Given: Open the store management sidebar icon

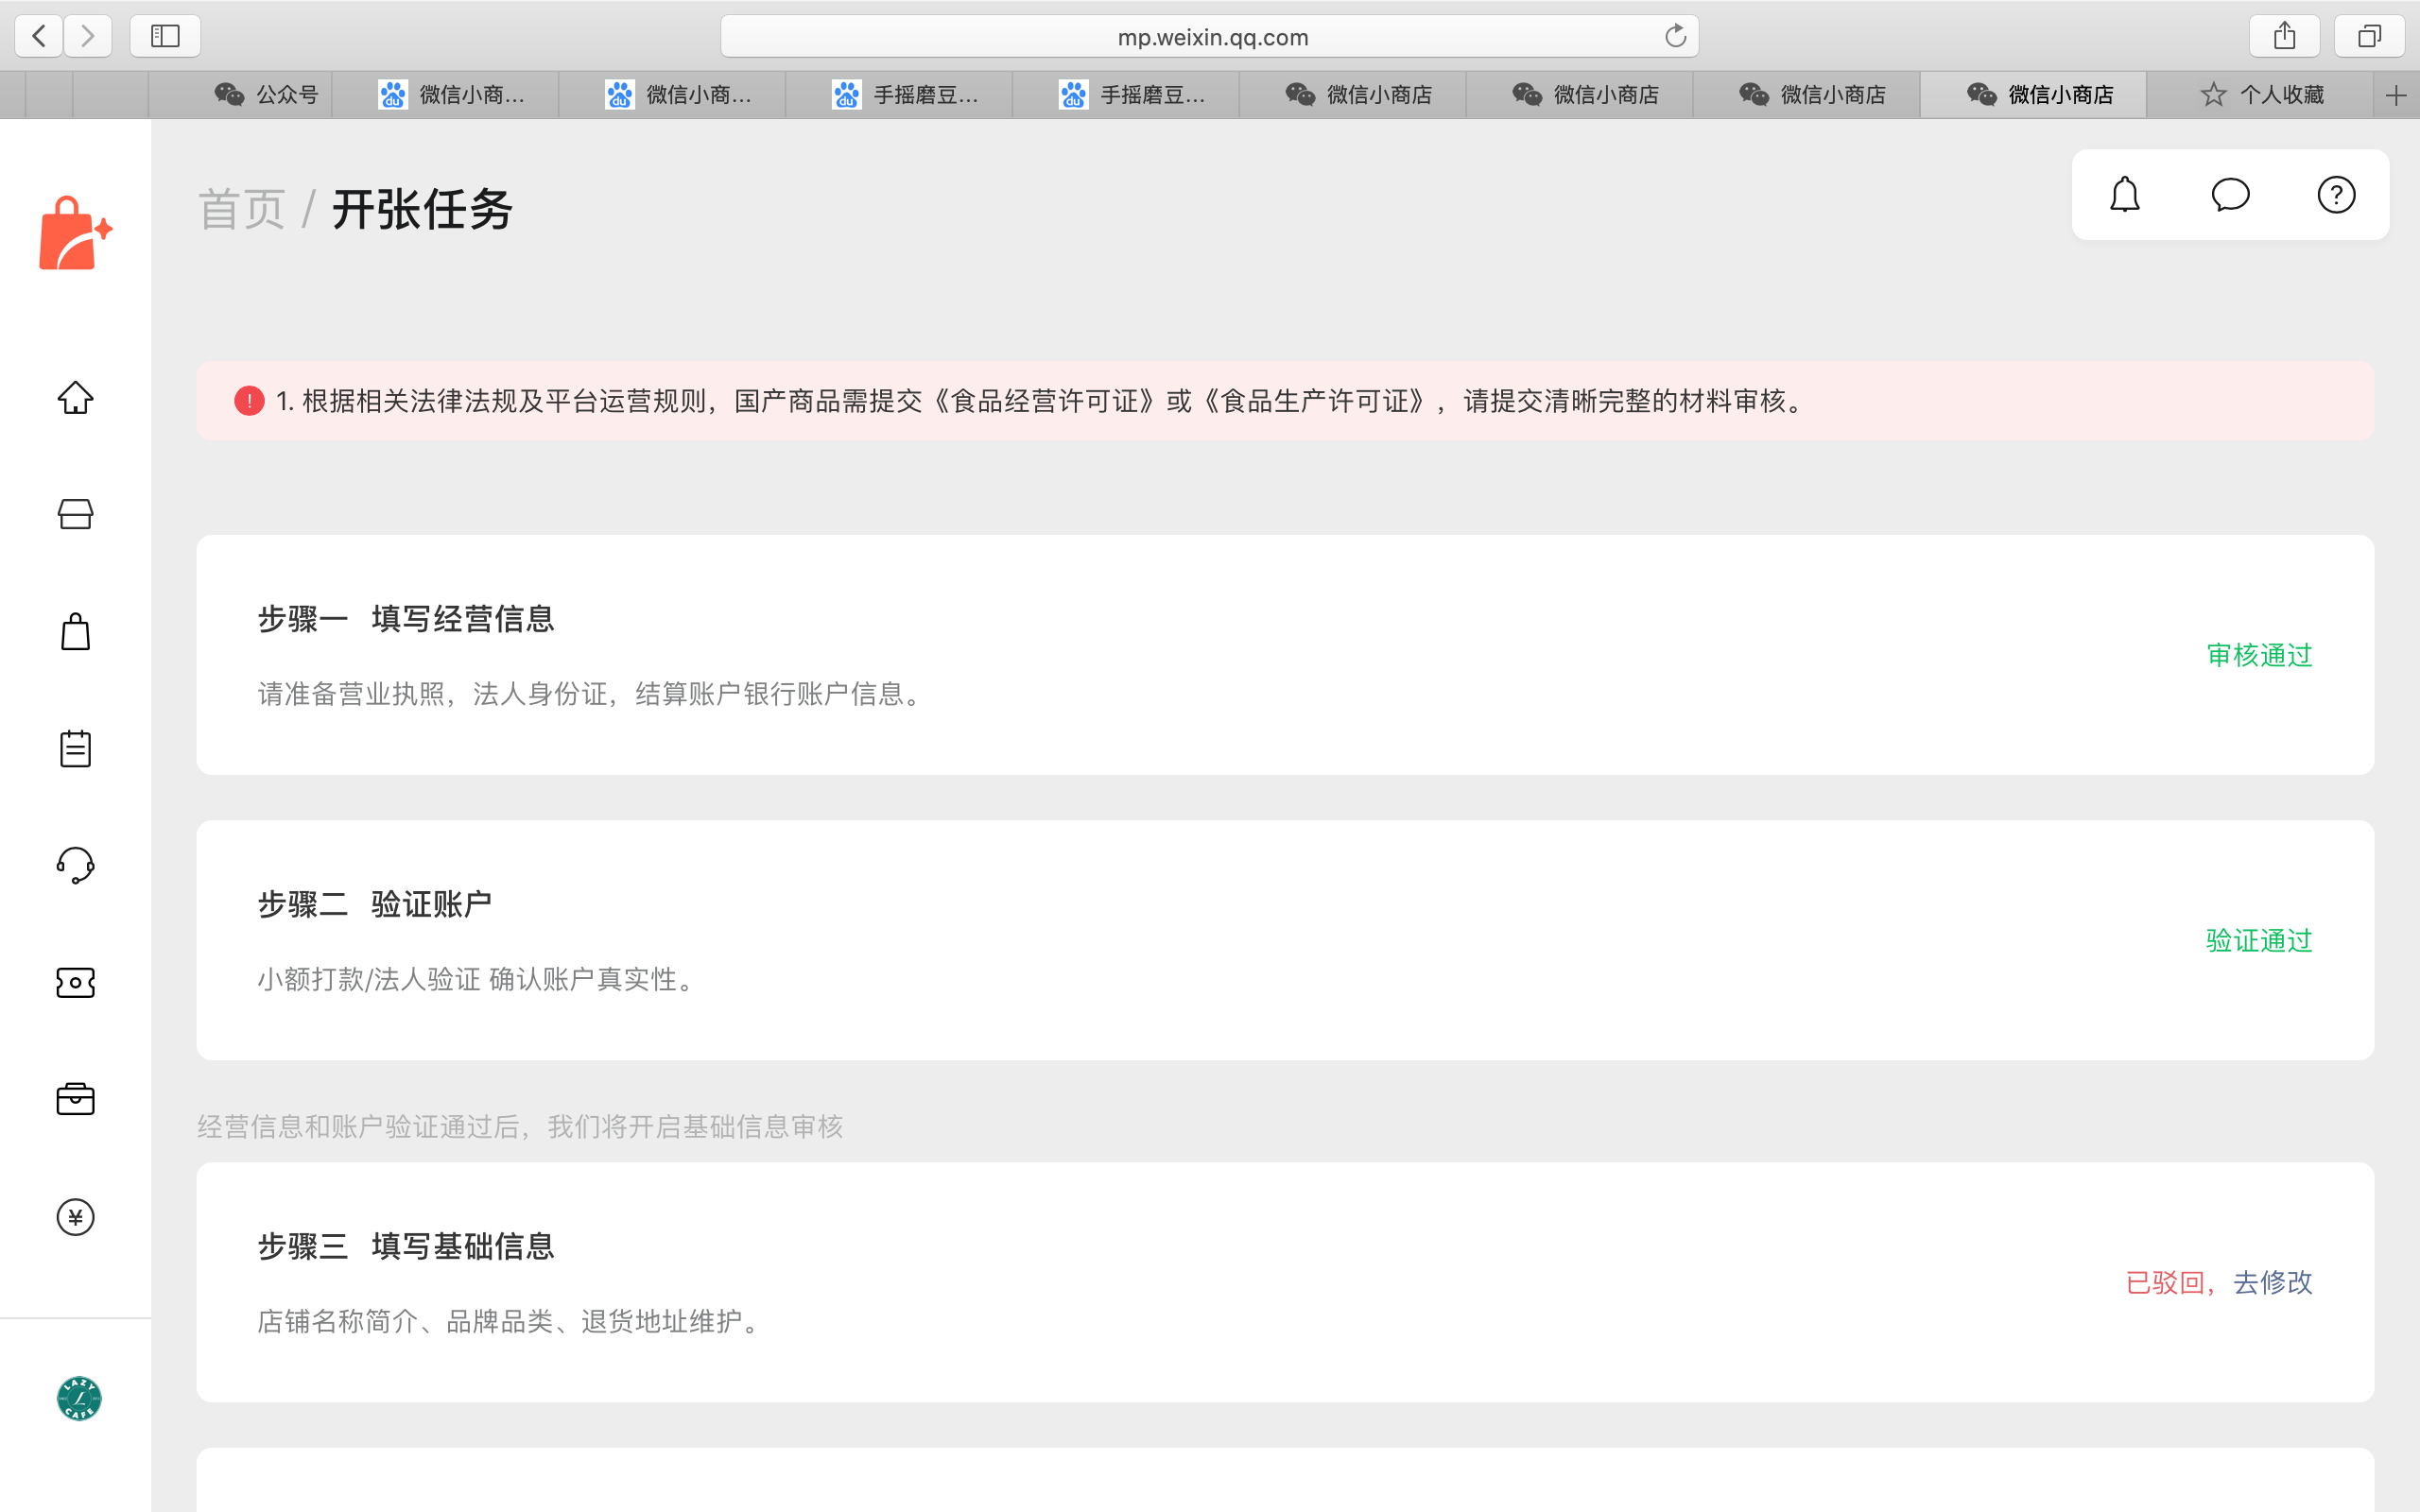Looking at the screenshot, I should pyautogui.click(x=75, y=514).
